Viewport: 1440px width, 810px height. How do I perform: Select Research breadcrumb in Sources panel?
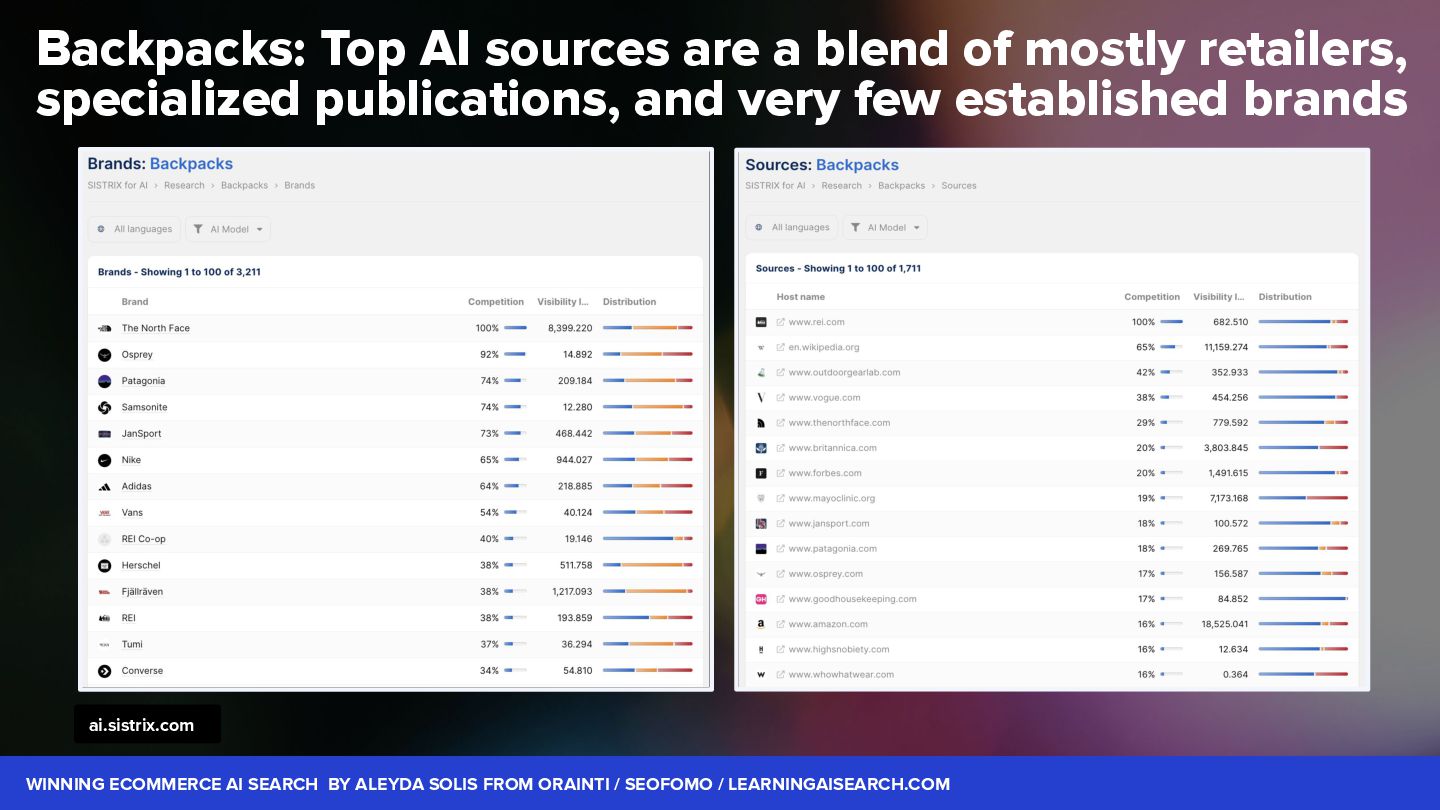click(x=841, y=185)
